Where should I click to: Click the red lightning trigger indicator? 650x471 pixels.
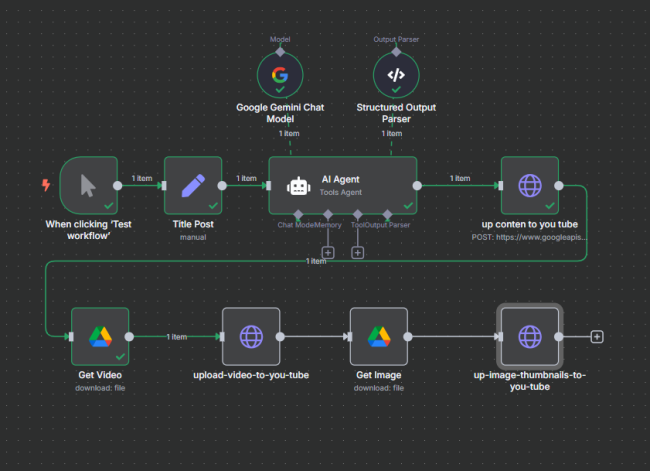pyautogui.click(x=46, y=185)
